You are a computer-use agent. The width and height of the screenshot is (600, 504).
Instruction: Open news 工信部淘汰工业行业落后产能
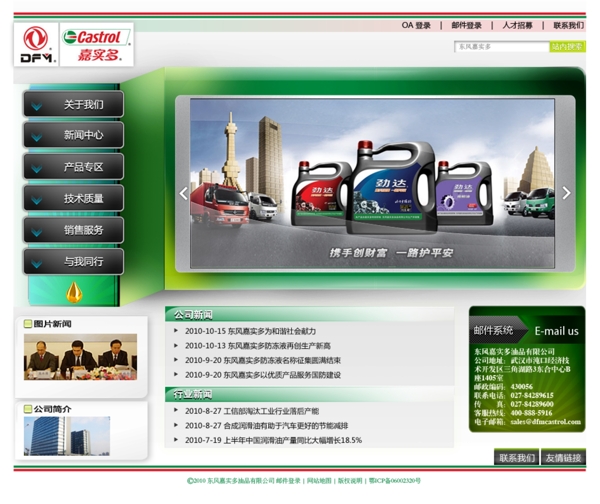point(271,411)
